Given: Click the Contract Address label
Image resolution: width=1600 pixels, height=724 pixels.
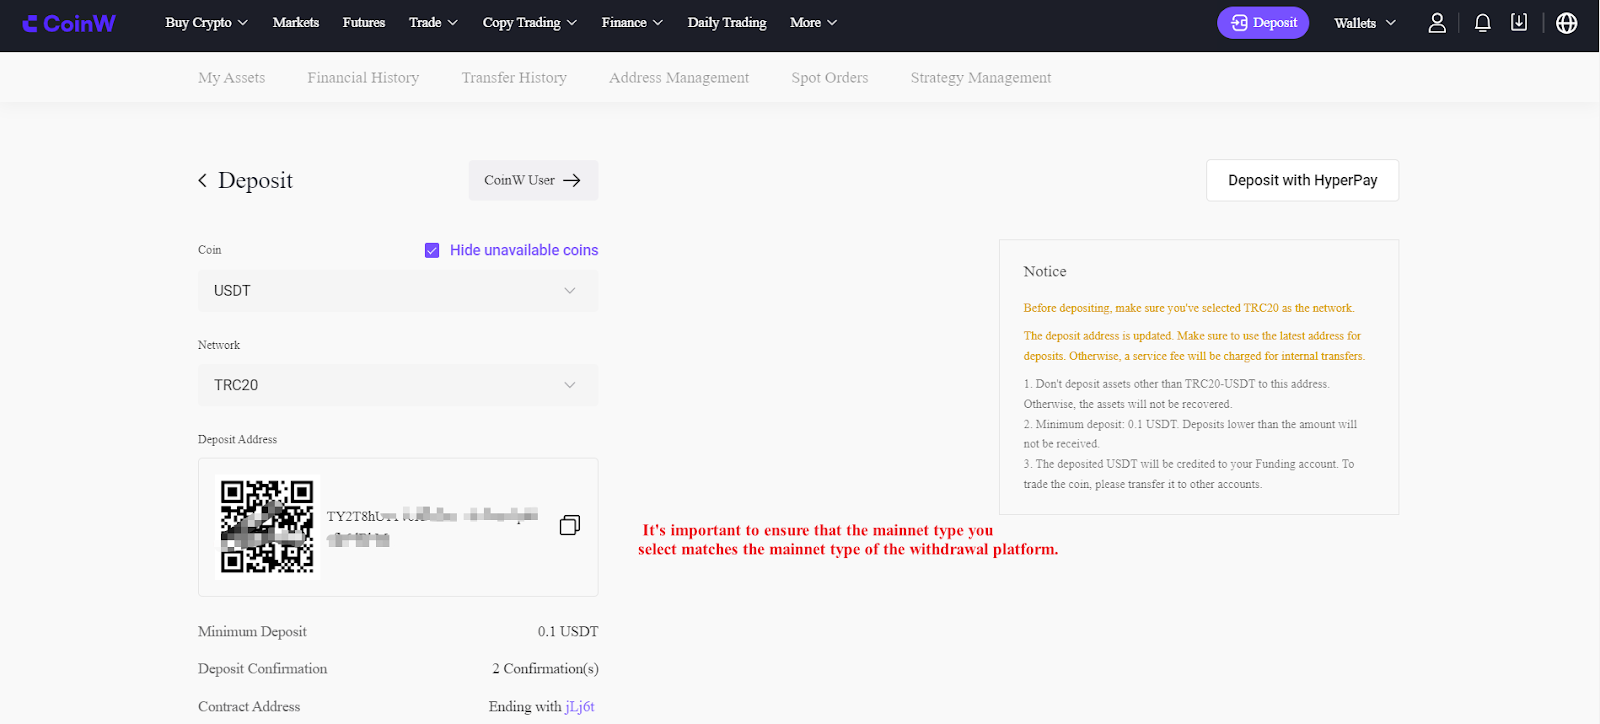Looking at the screenshot, I should tap(249, 706).
